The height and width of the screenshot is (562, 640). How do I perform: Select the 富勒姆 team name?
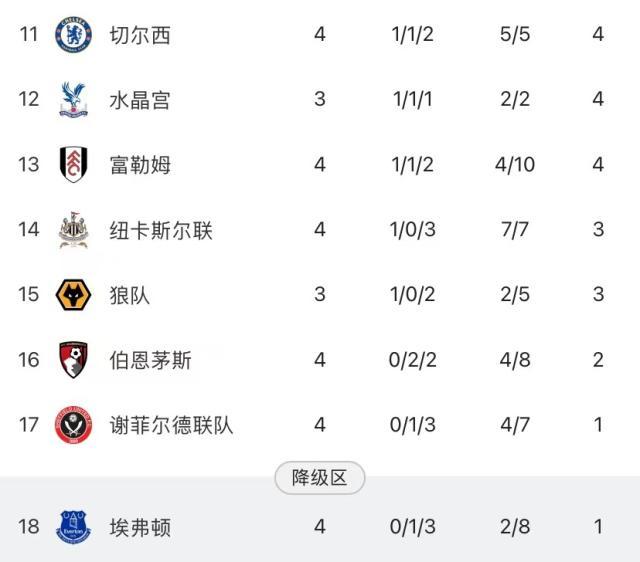(x=140, y=165)
